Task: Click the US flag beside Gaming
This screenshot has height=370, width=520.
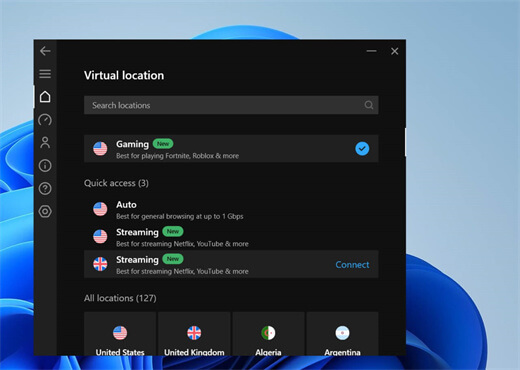Action: point(100,149)
